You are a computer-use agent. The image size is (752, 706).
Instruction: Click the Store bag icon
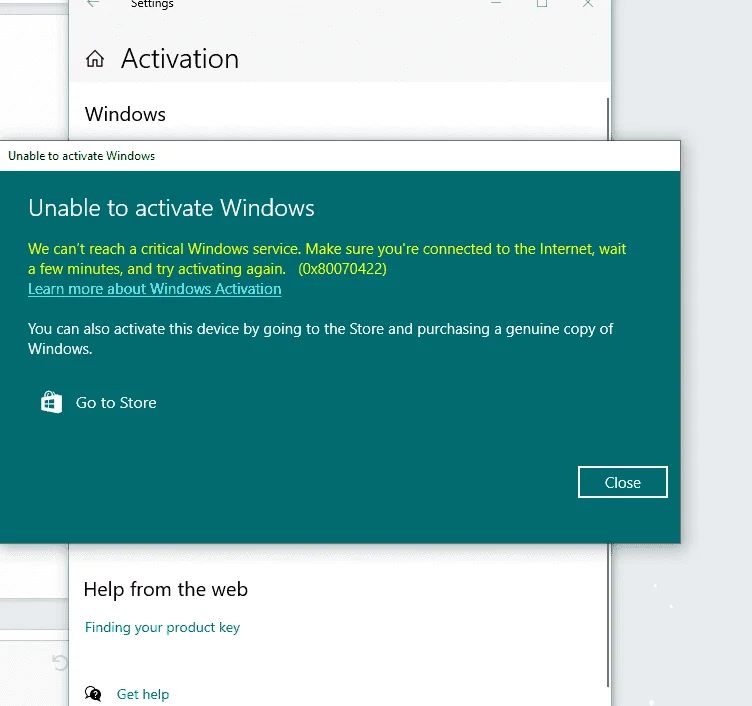51,402
